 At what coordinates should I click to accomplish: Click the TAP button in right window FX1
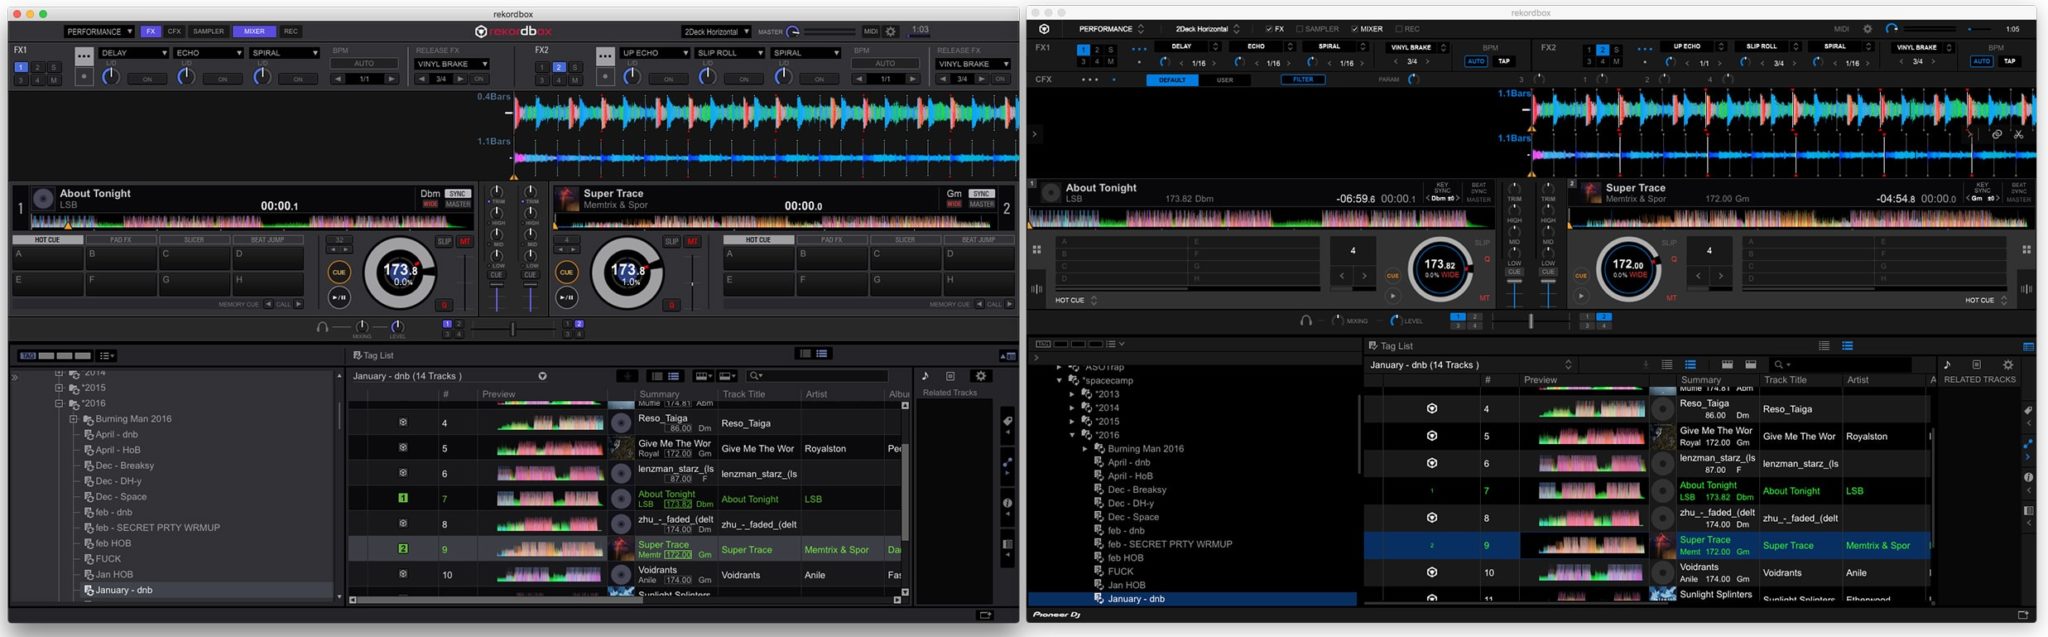(x=1504, y=61)
